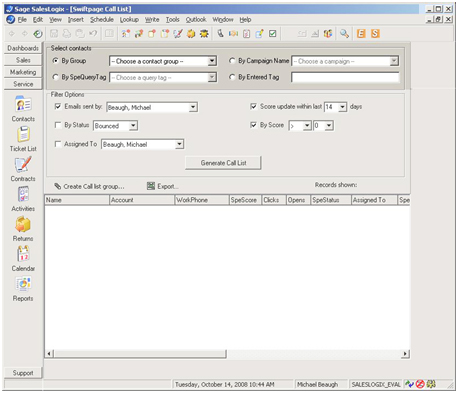Click into the By Entered Tag text field
This screenshot has height=393, width=458.
[345, 77]
